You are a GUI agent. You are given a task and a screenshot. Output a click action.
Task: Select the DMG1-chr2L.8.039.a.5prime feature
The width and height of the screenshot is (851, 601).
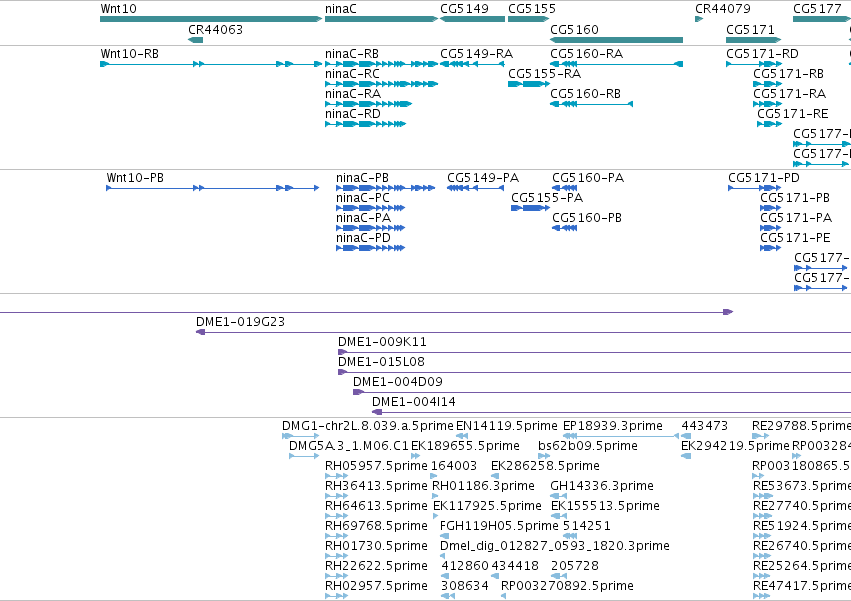pyautogui.click(x=301, y=436)
